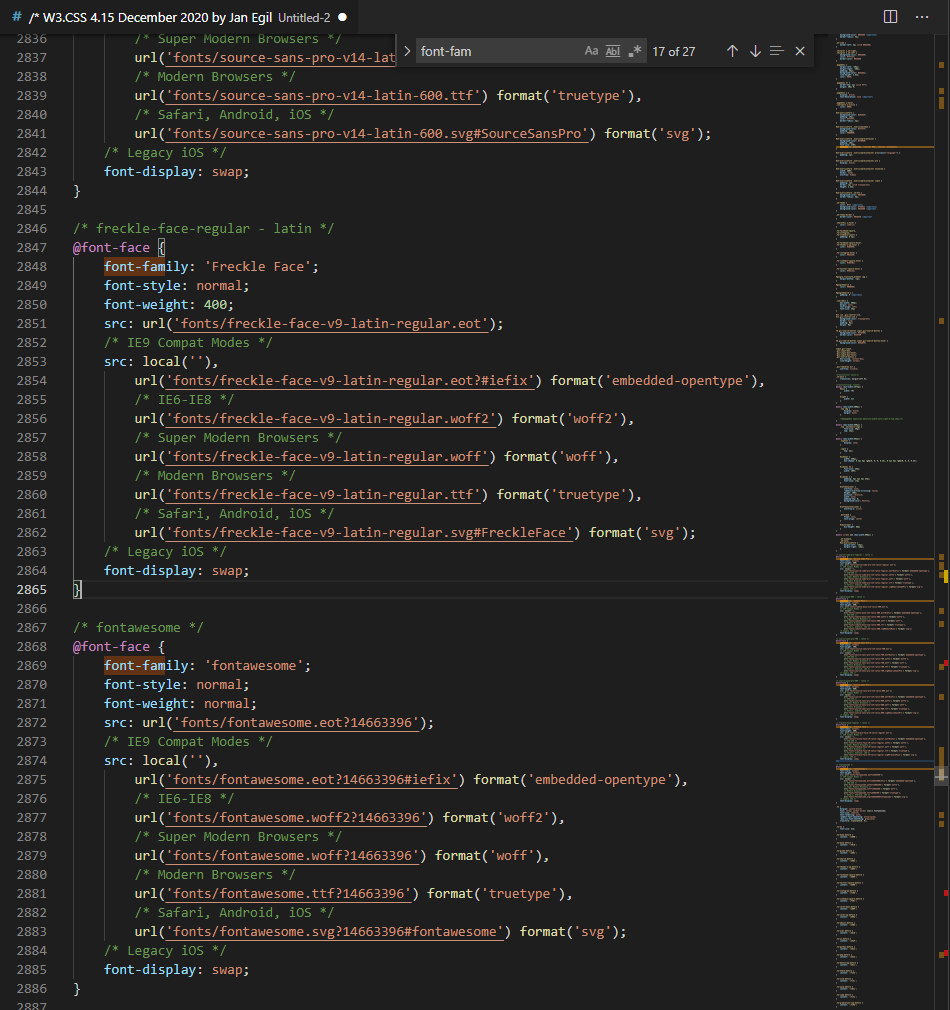This screenshot has width=950, height=1010.
Task: Follow the fontawesome.eot?14663396 link on line 2872
Action: coord(296,723)
